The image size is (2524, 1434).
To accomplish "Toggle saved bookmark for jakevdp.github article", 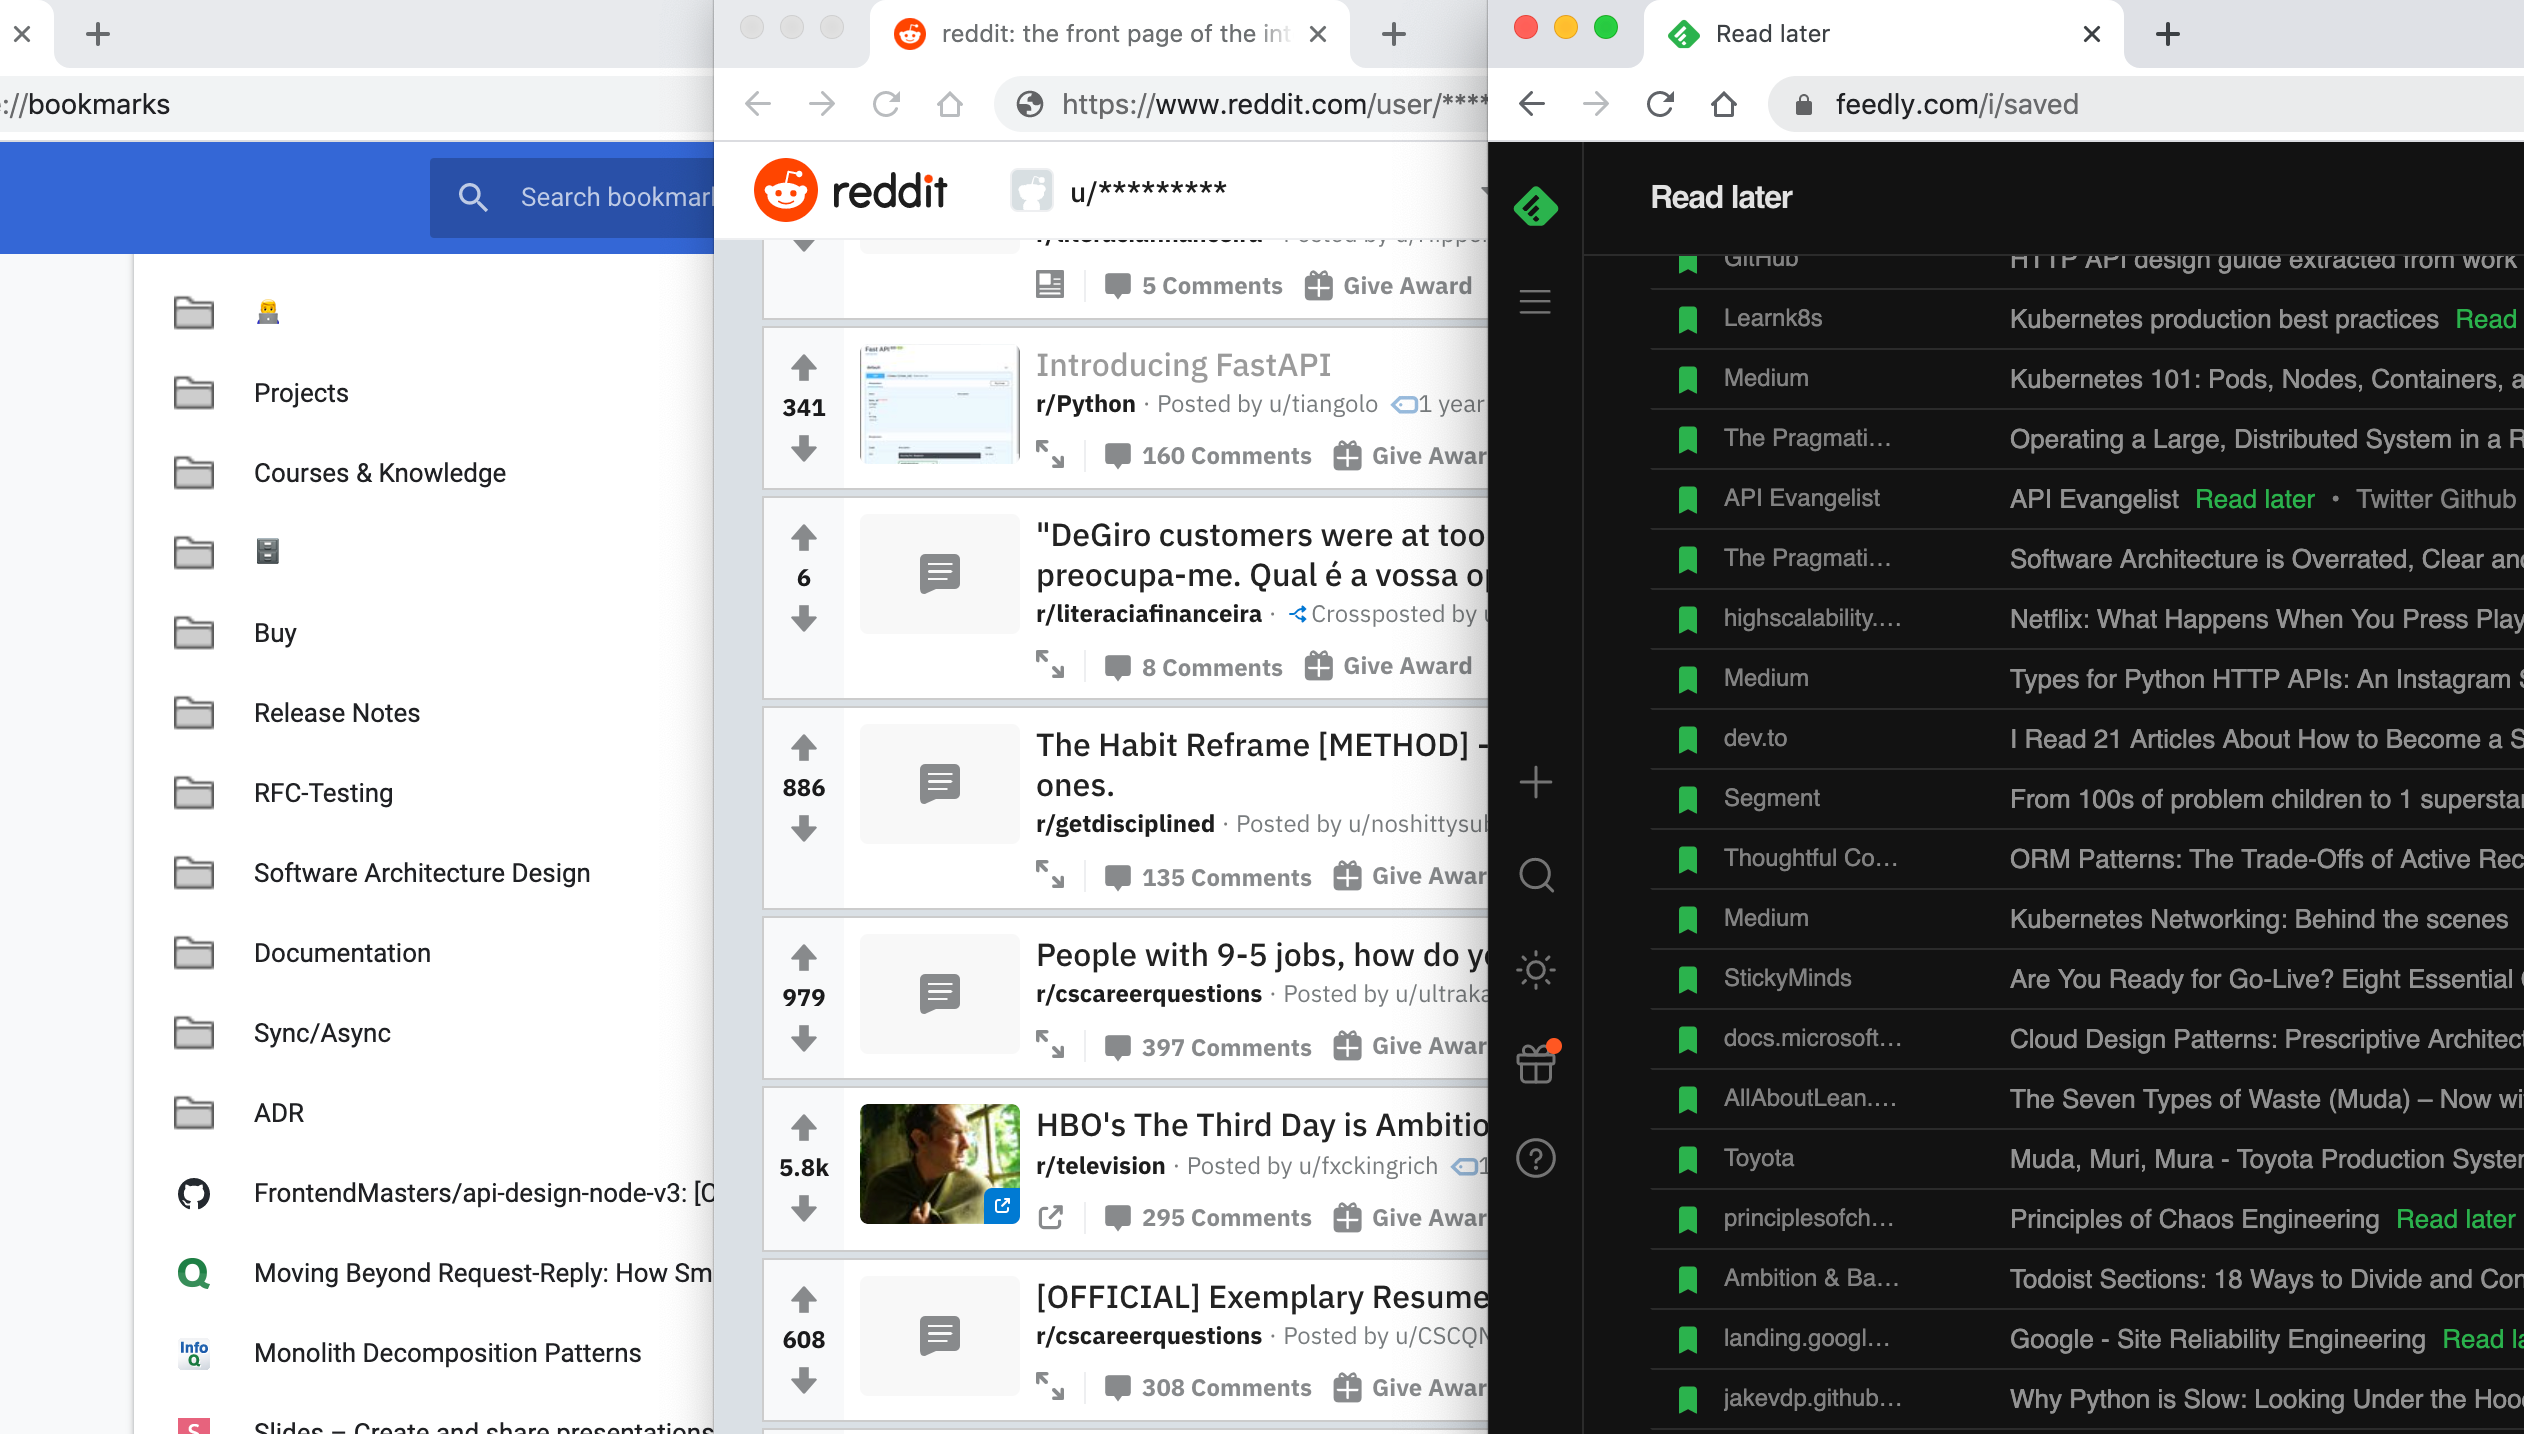I will (x=1688, y=1399).
